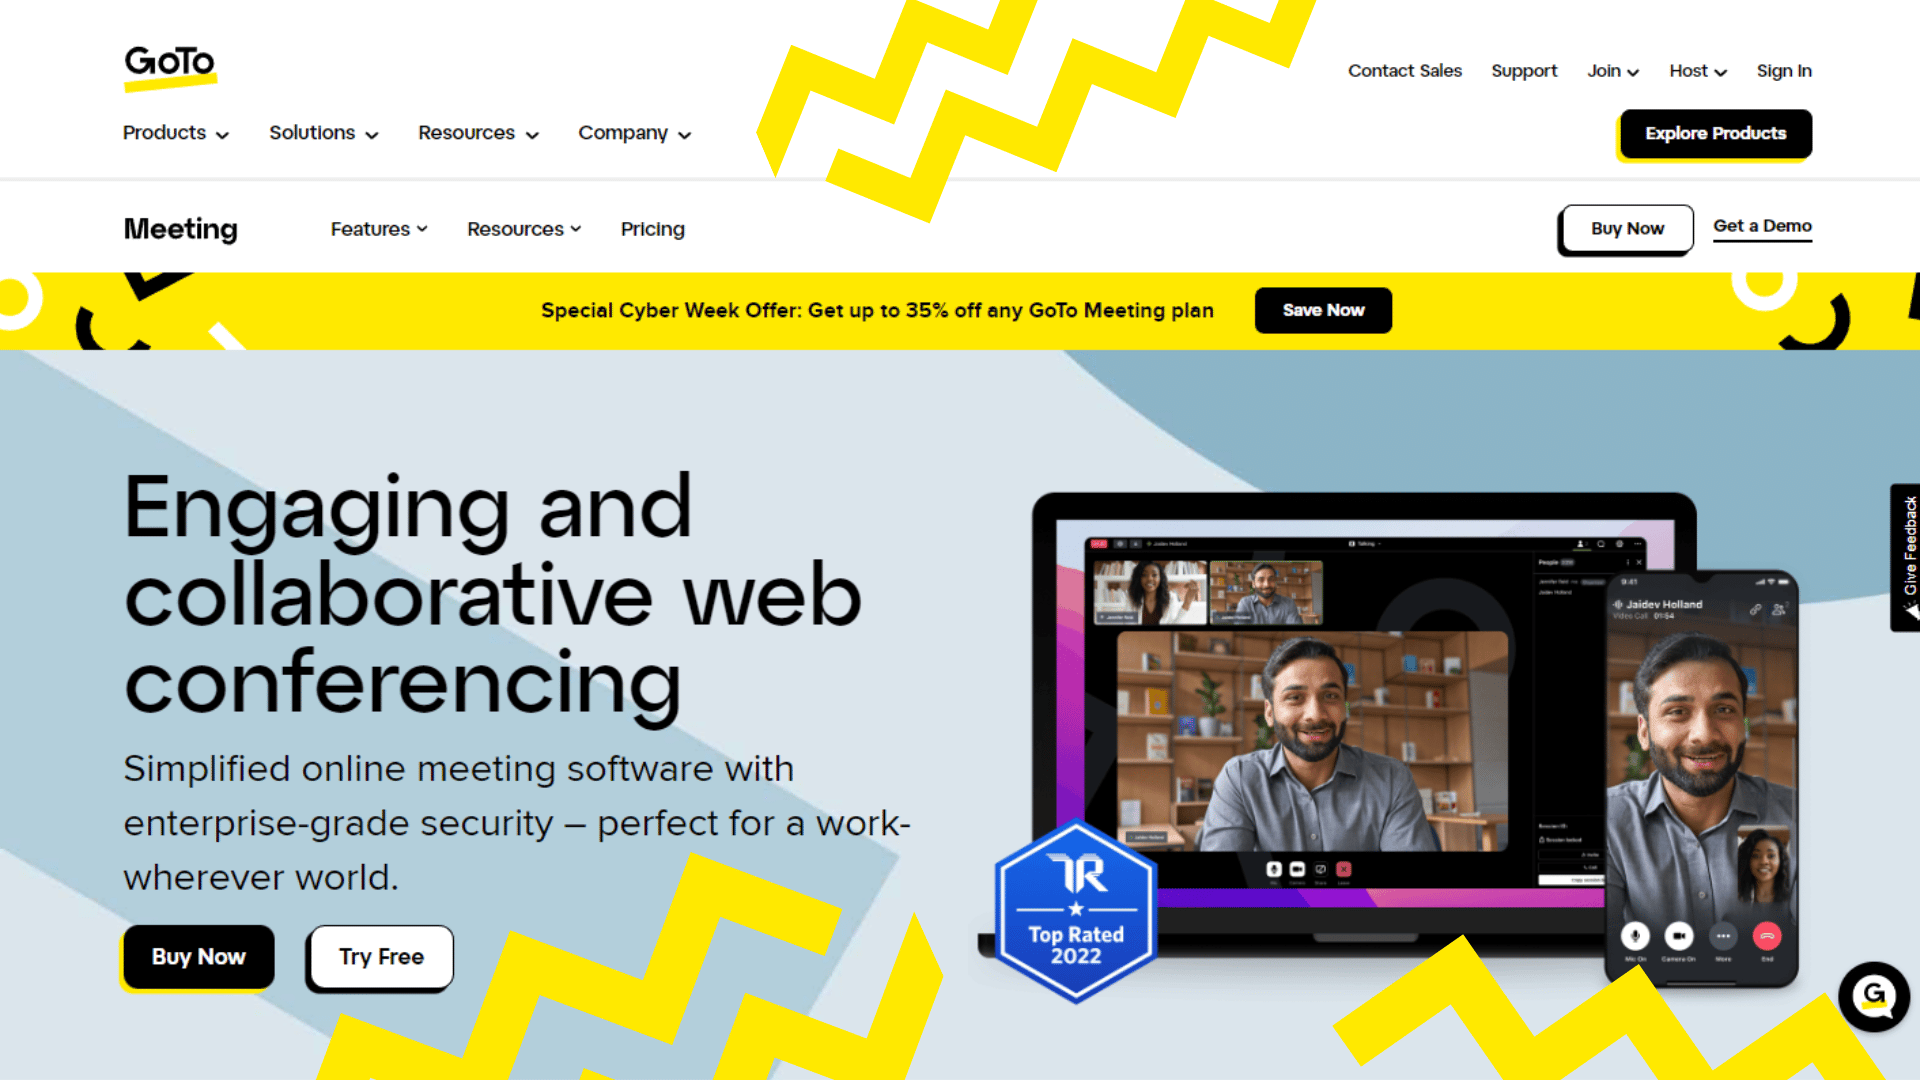This screenshot has height=1080, width=1920.
Task: Toggle the Host dropdown menu
Action: [1697, 70]
